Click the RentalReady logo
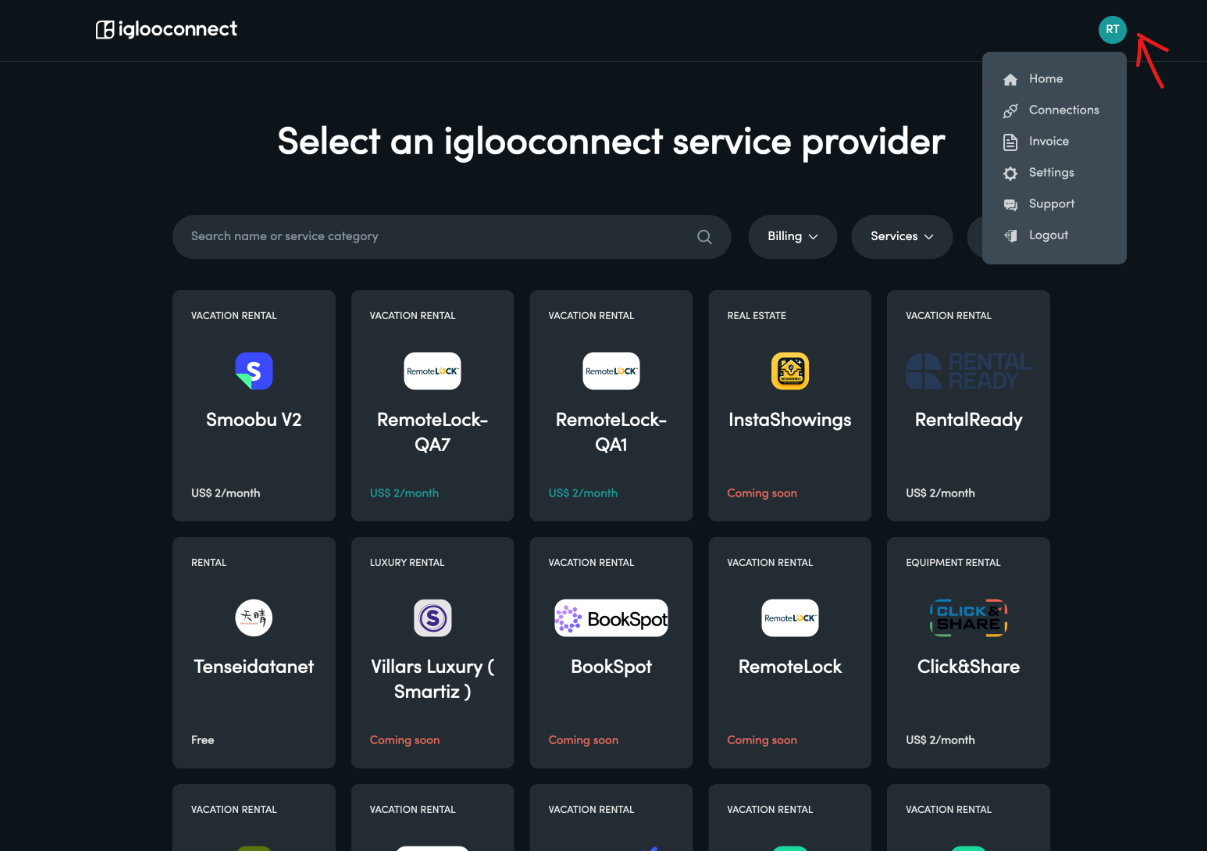Screen dimensions: 1207x851 tap(968, 371)
